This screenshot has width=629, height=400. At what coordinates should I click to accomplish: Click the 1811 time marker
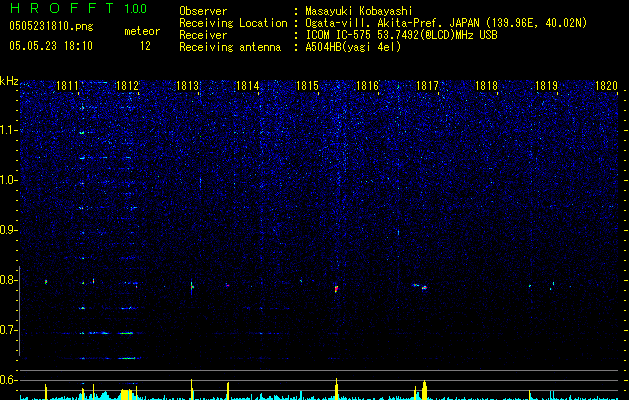[x=67, y=85]
